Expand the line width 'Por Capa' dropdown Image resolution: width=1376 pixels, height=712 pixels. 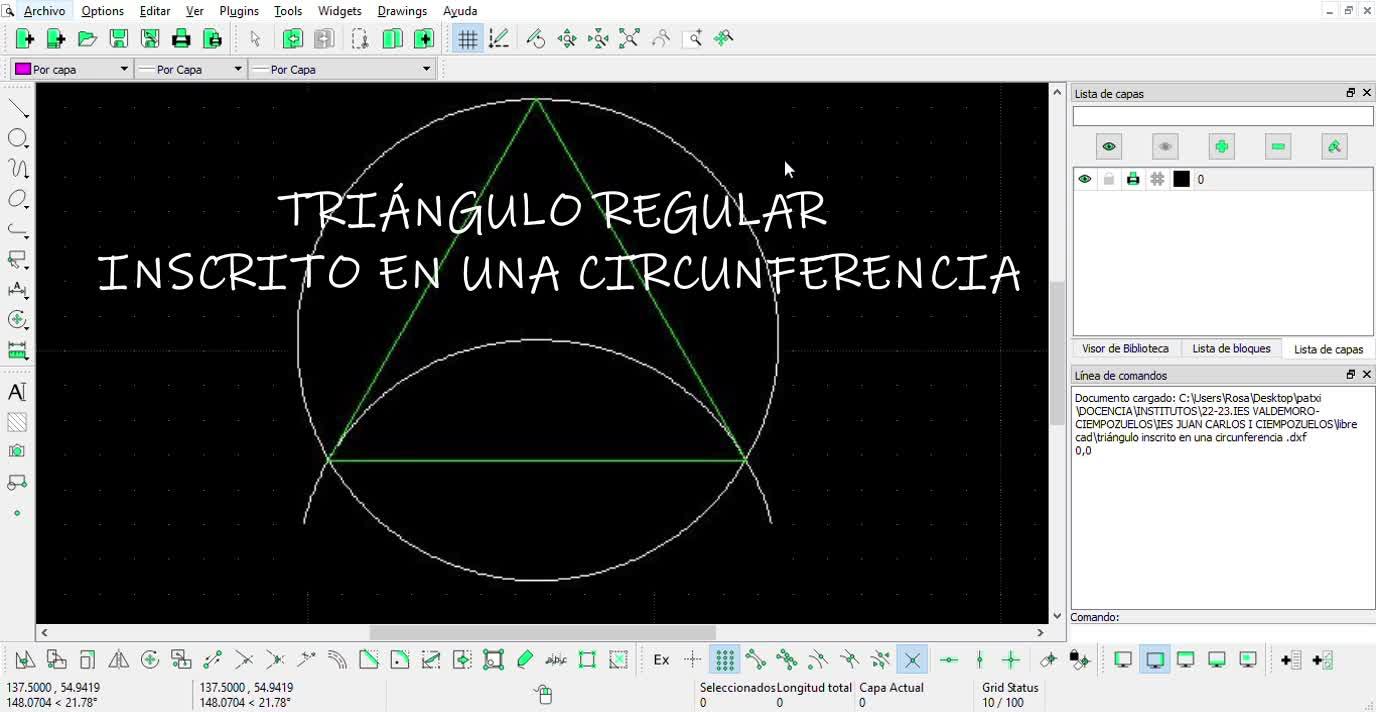190,69
